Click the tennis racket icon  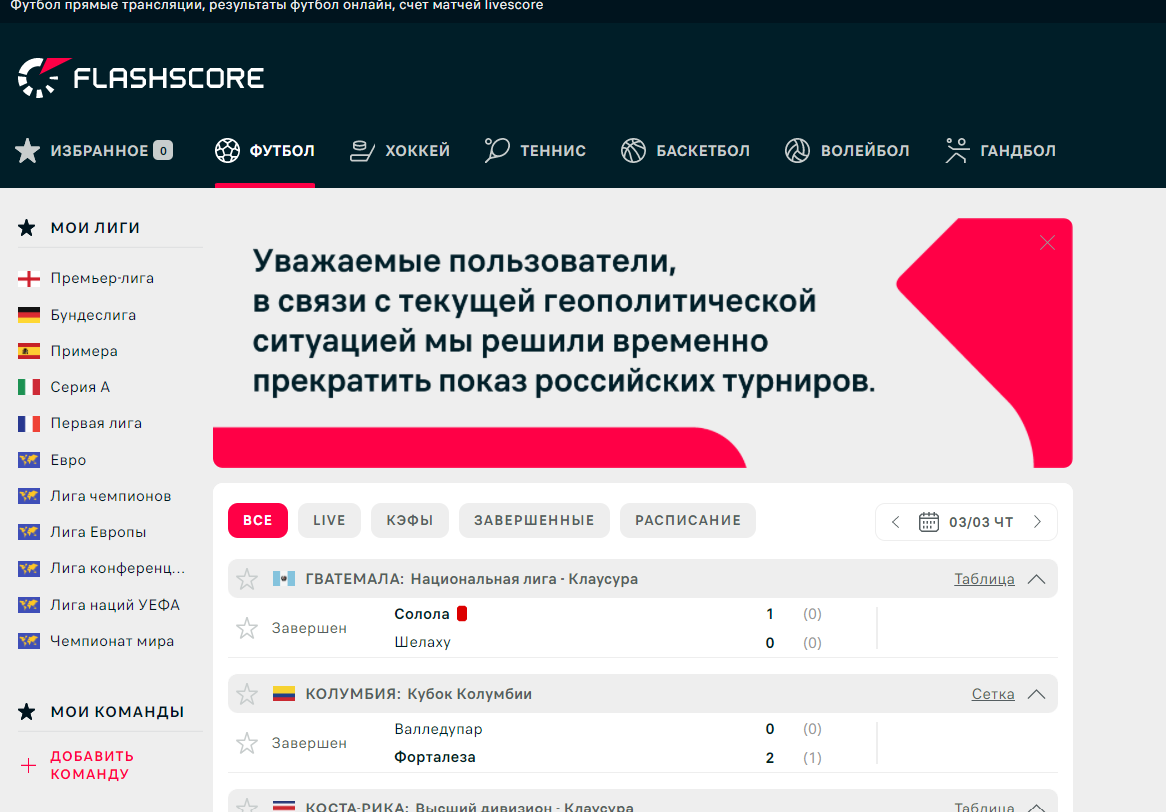coord(497,150)
